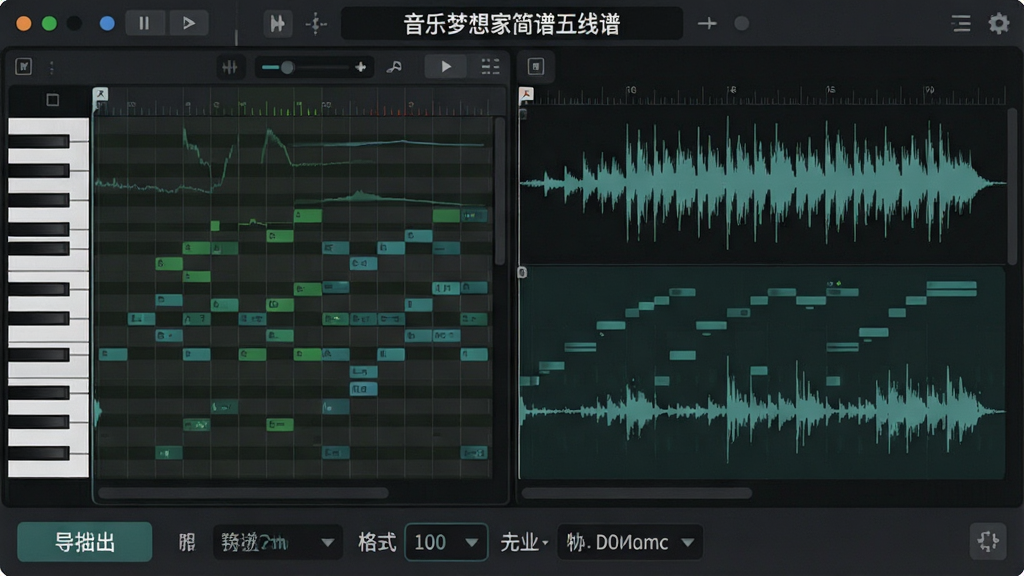Open the 獉逰2m dropdown in the bottom bar

[278, 542]
